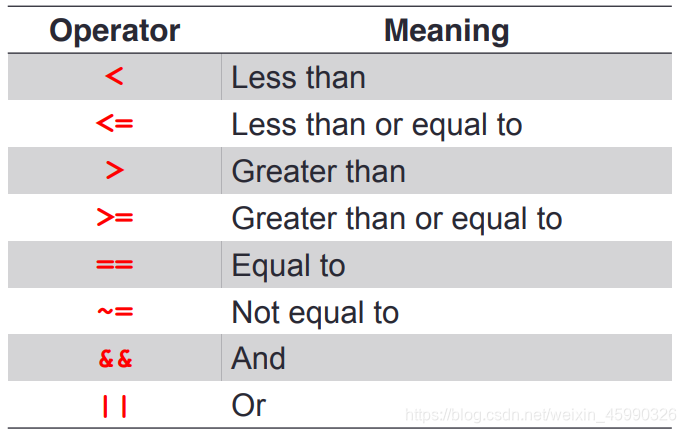686x433 pixels.
Task: Select the 'Not equal to' text
Action: (x=315, y=312)
